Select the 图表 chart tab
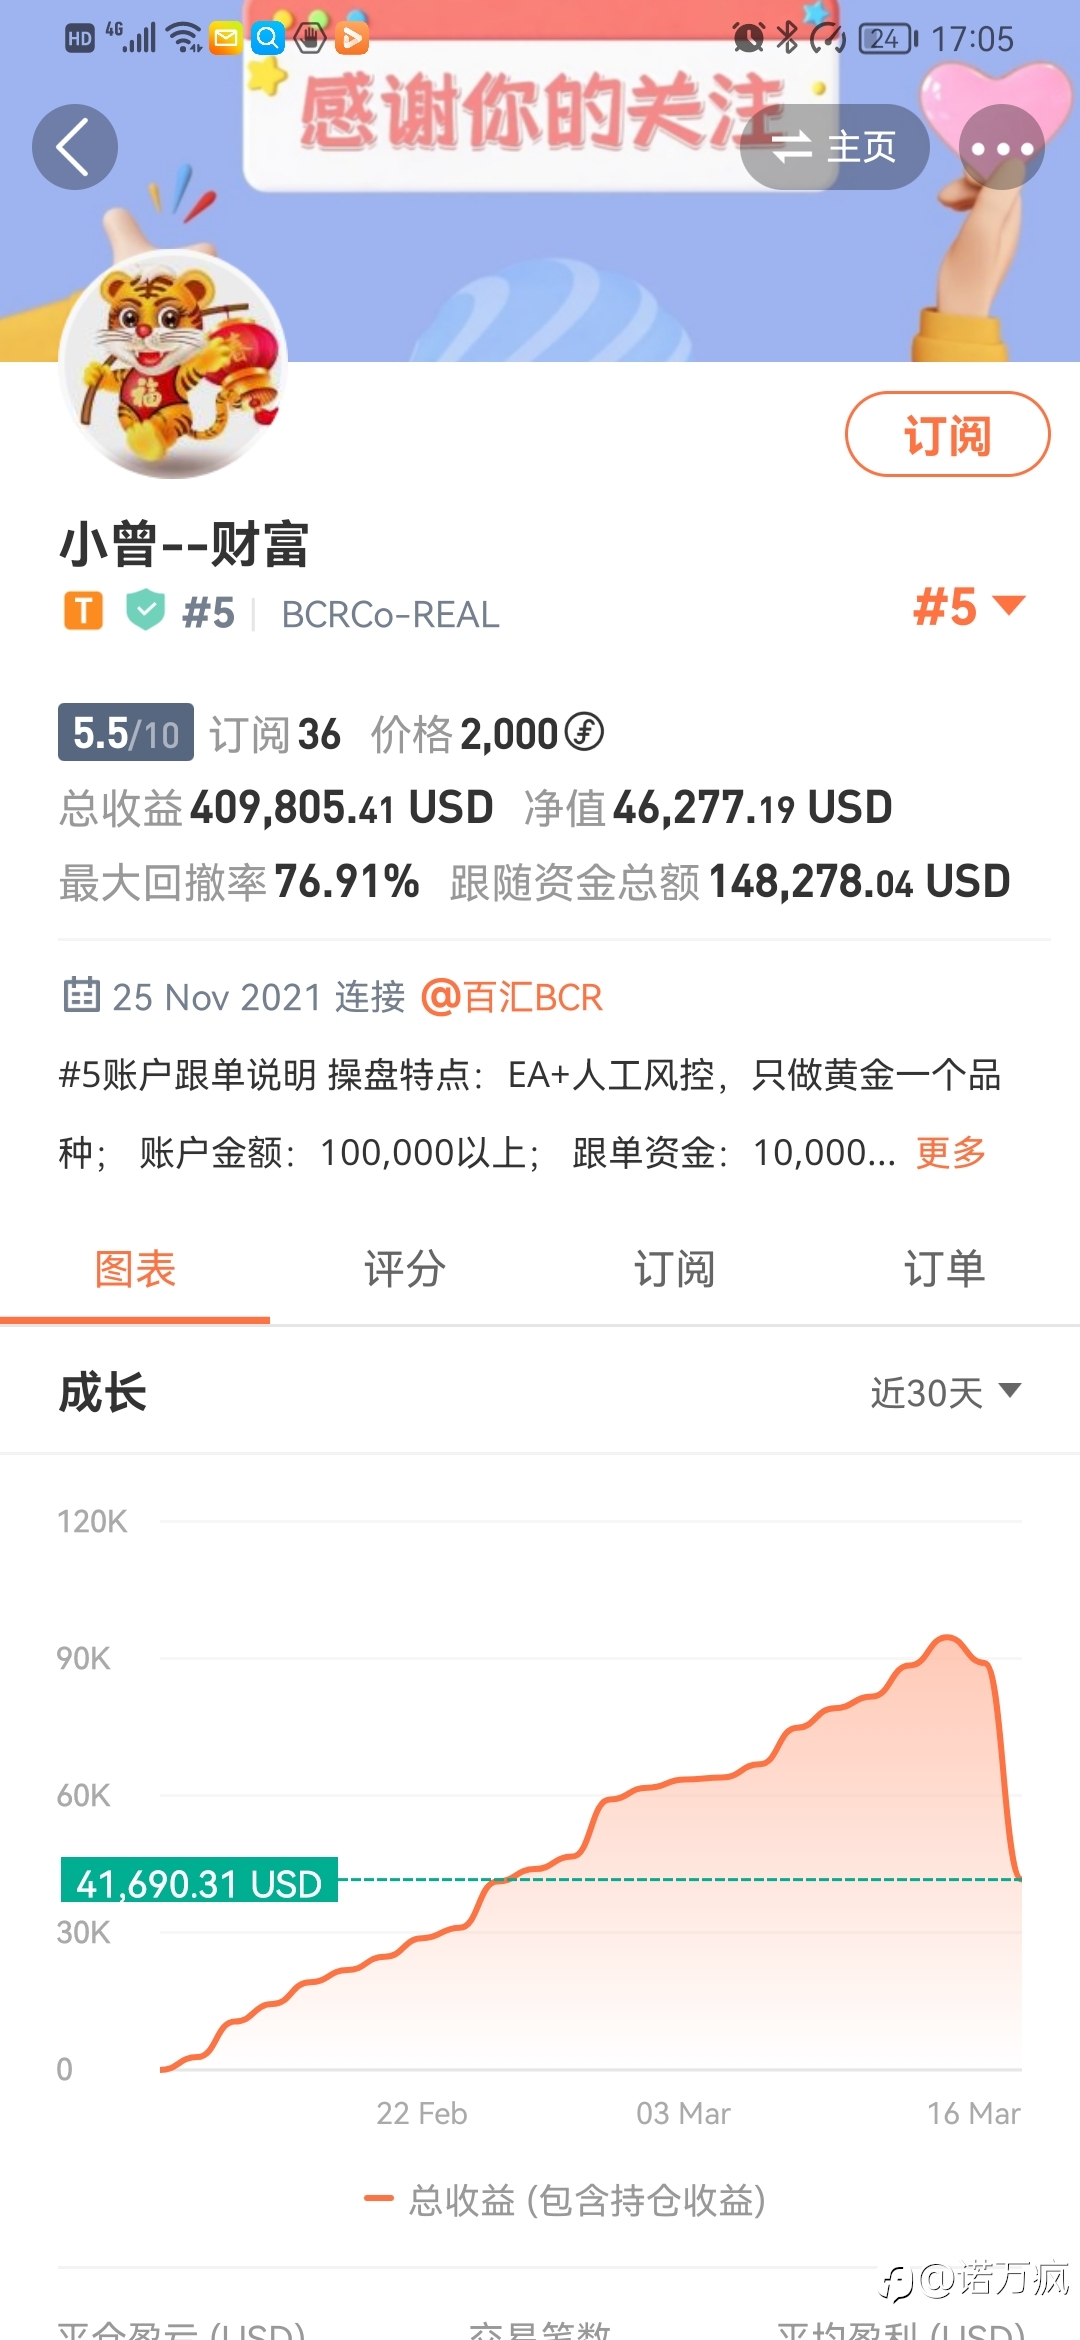The width and height of the screenshot is (1080, 2340). pyautogui.click(x=135, y=1270)
